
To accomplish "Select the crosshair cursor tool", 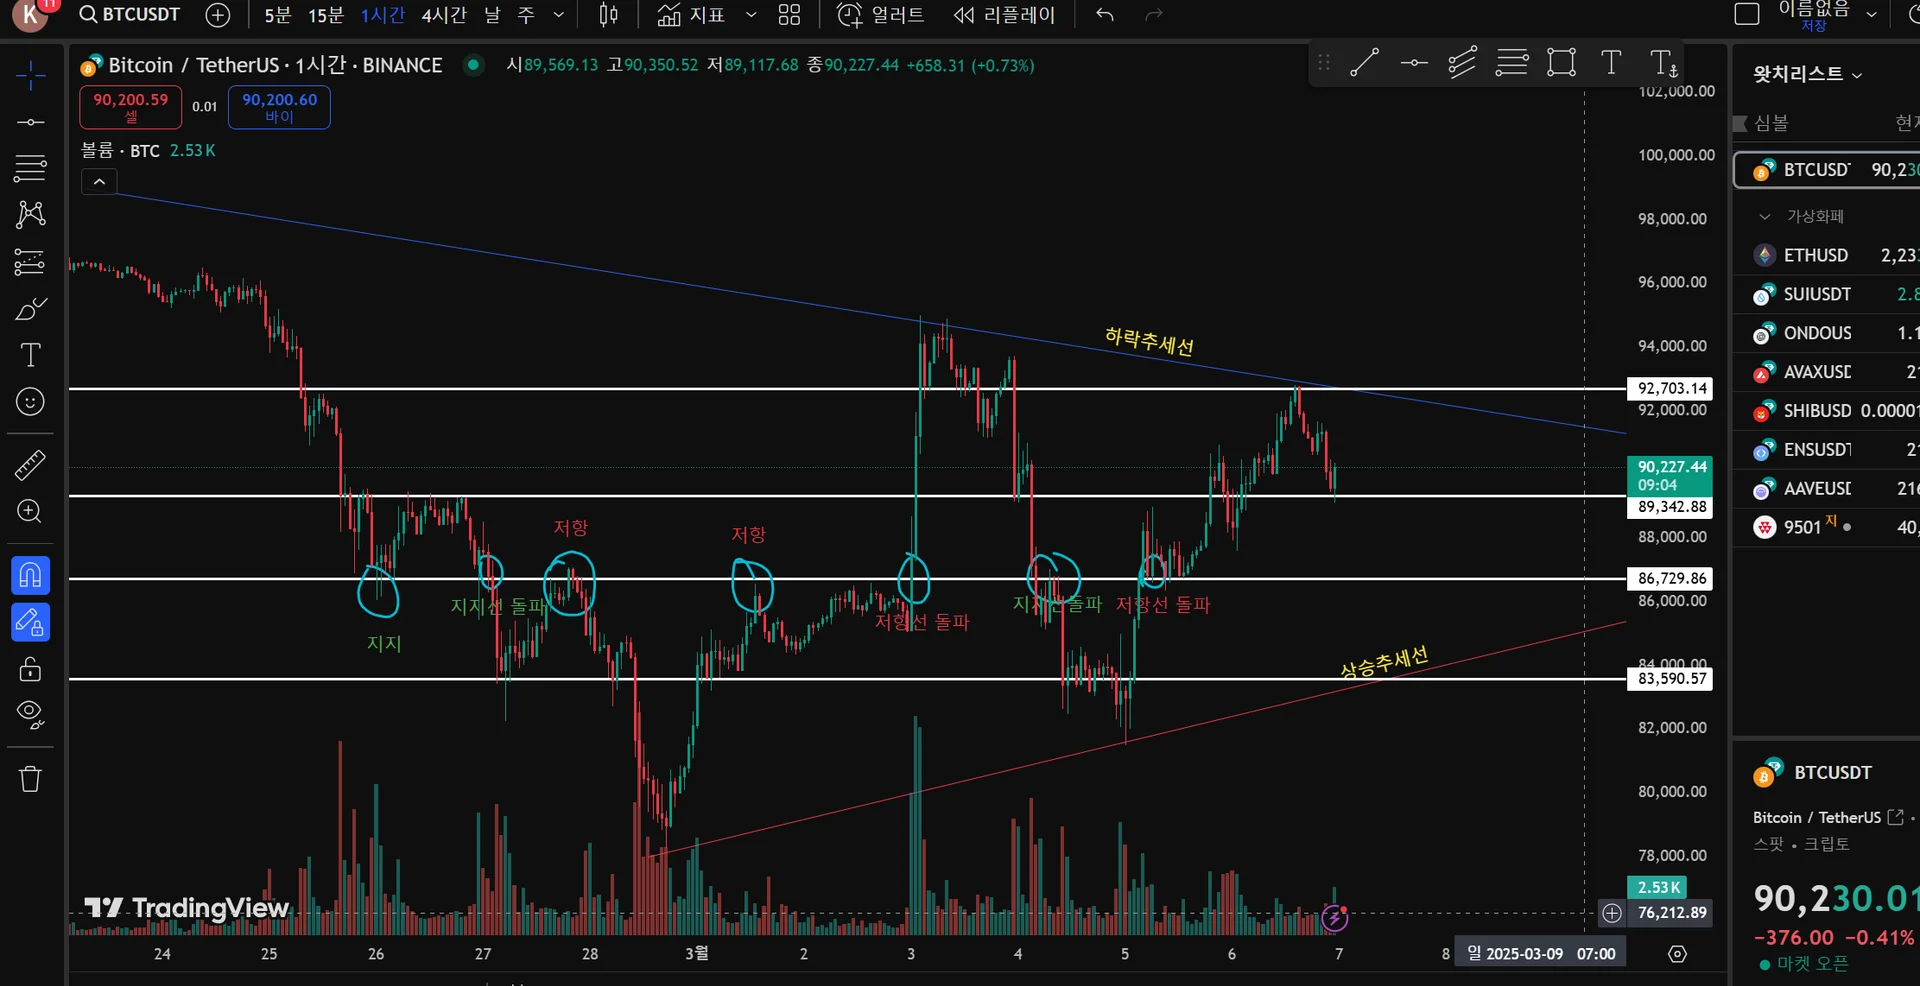I will [x=30, y=75].
